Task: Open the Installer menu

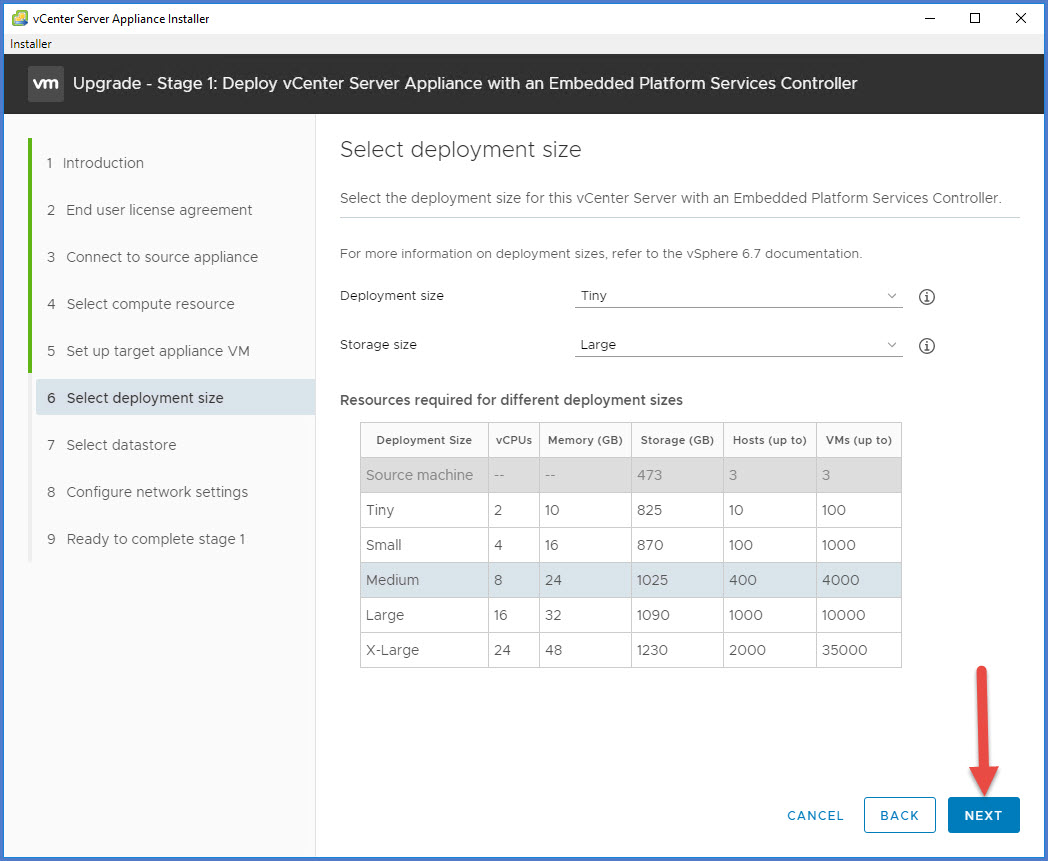Action: pyautogui.click(x=31, y=44)
